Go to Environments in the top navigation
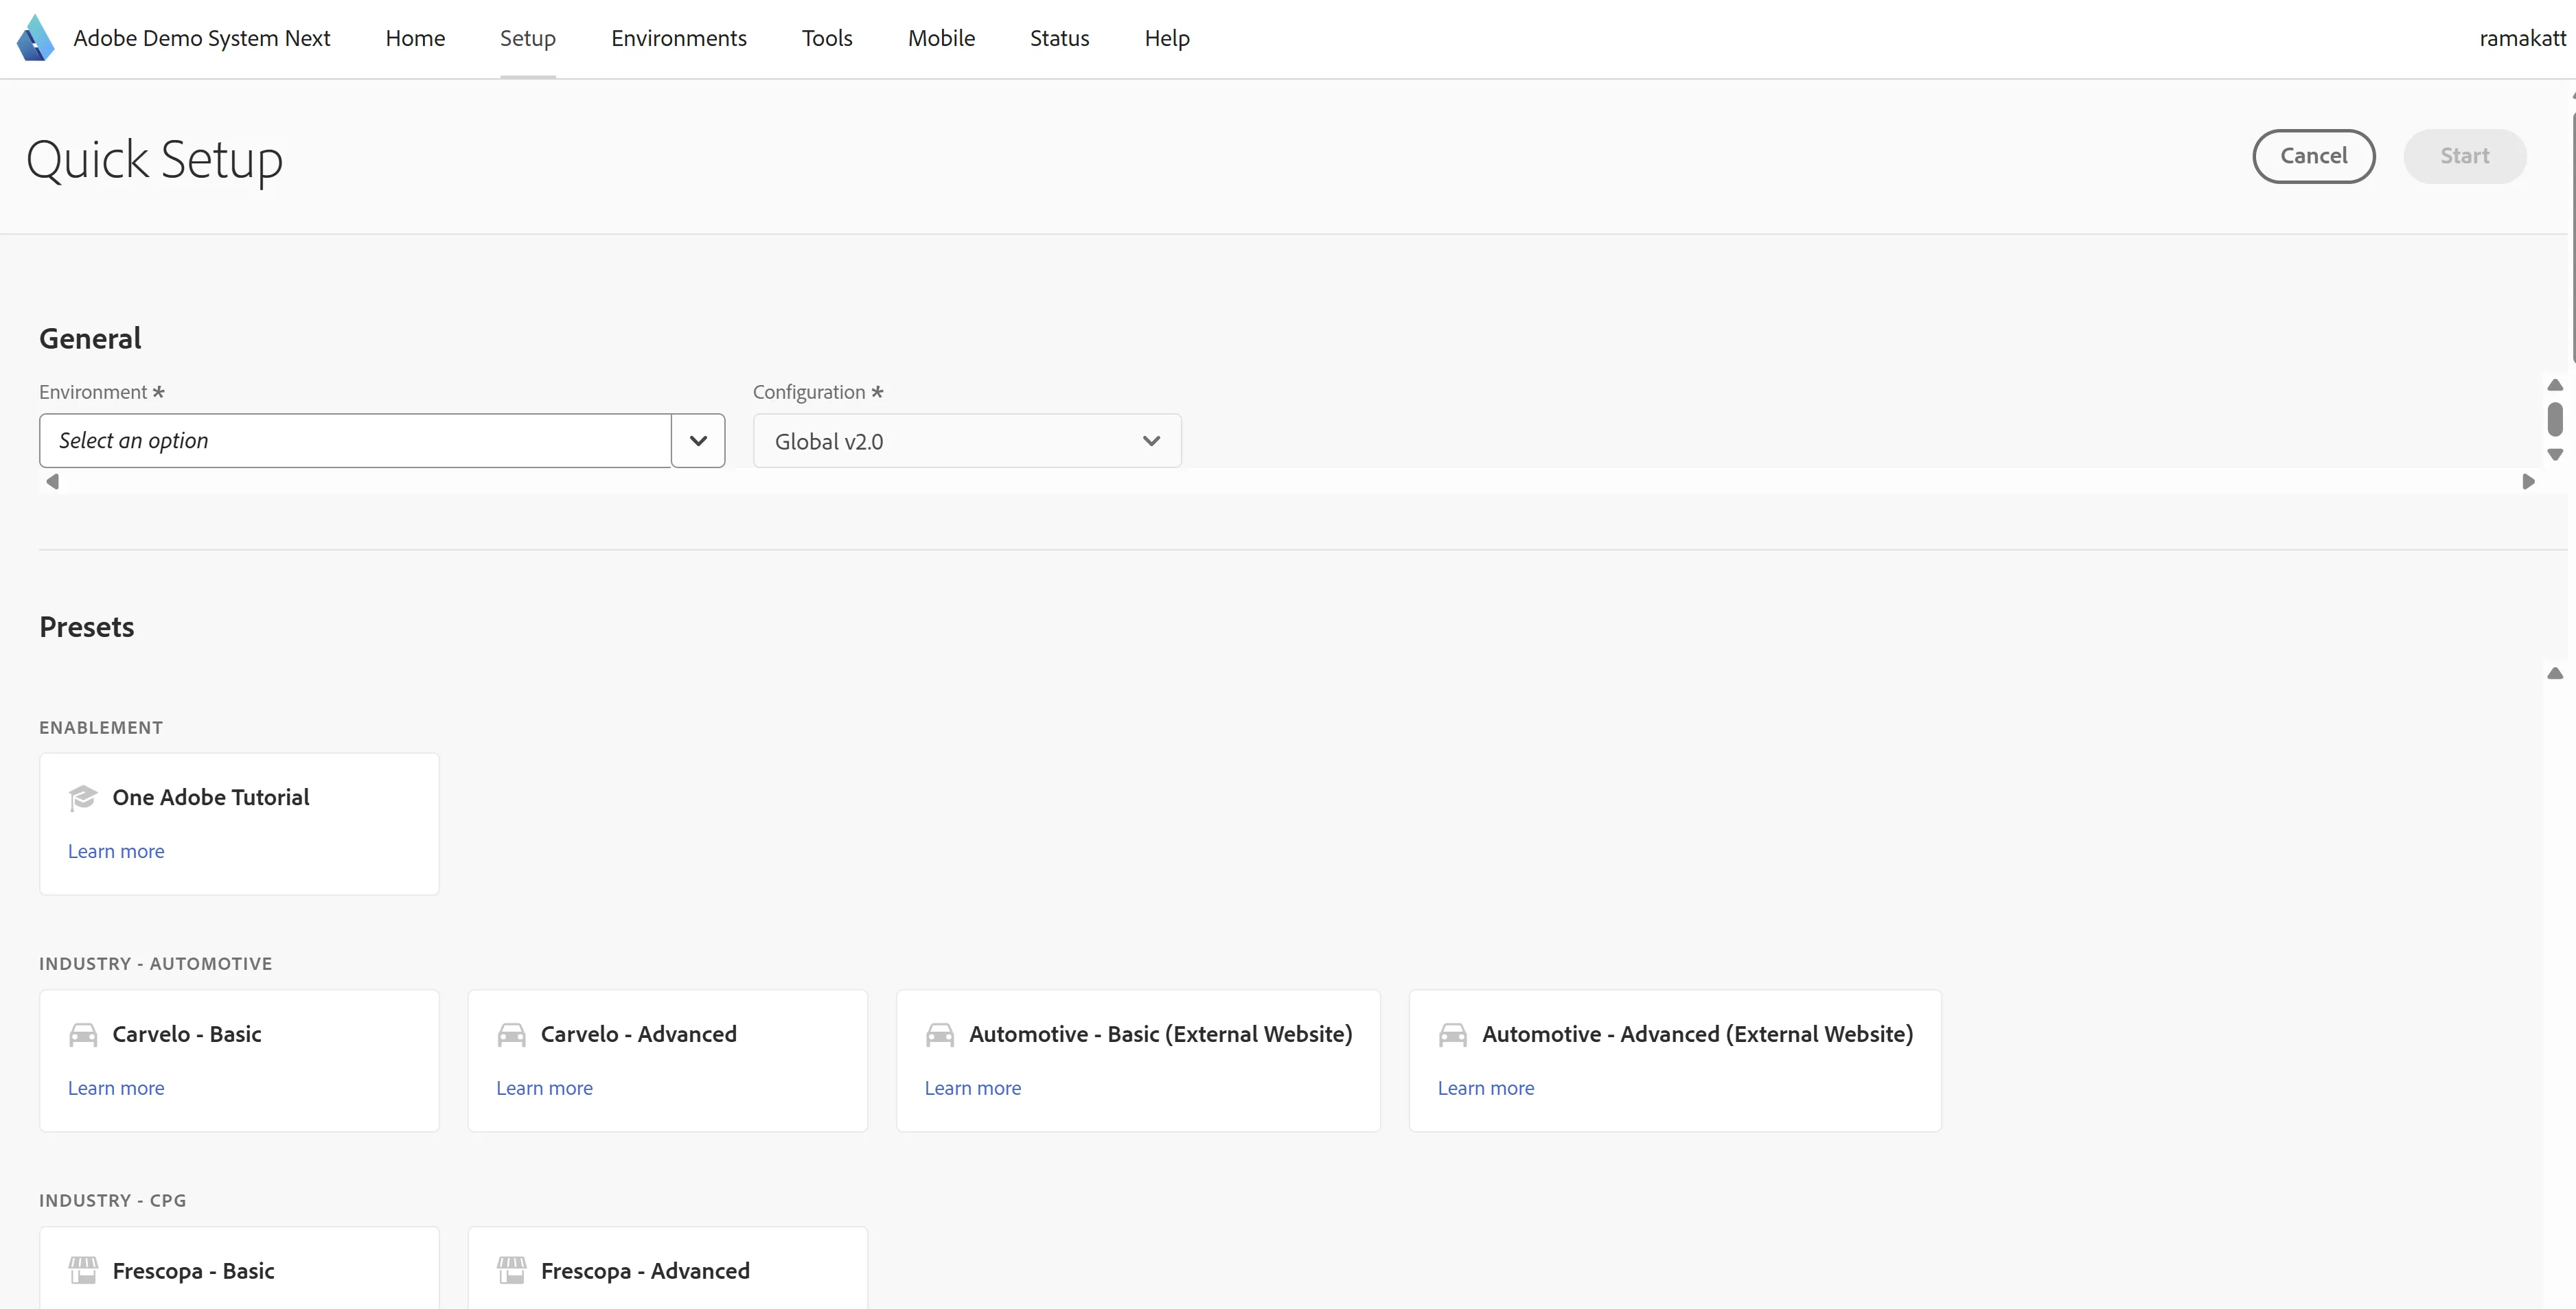The width and height of the screenshot is (2576, 1309). [679, 38]
